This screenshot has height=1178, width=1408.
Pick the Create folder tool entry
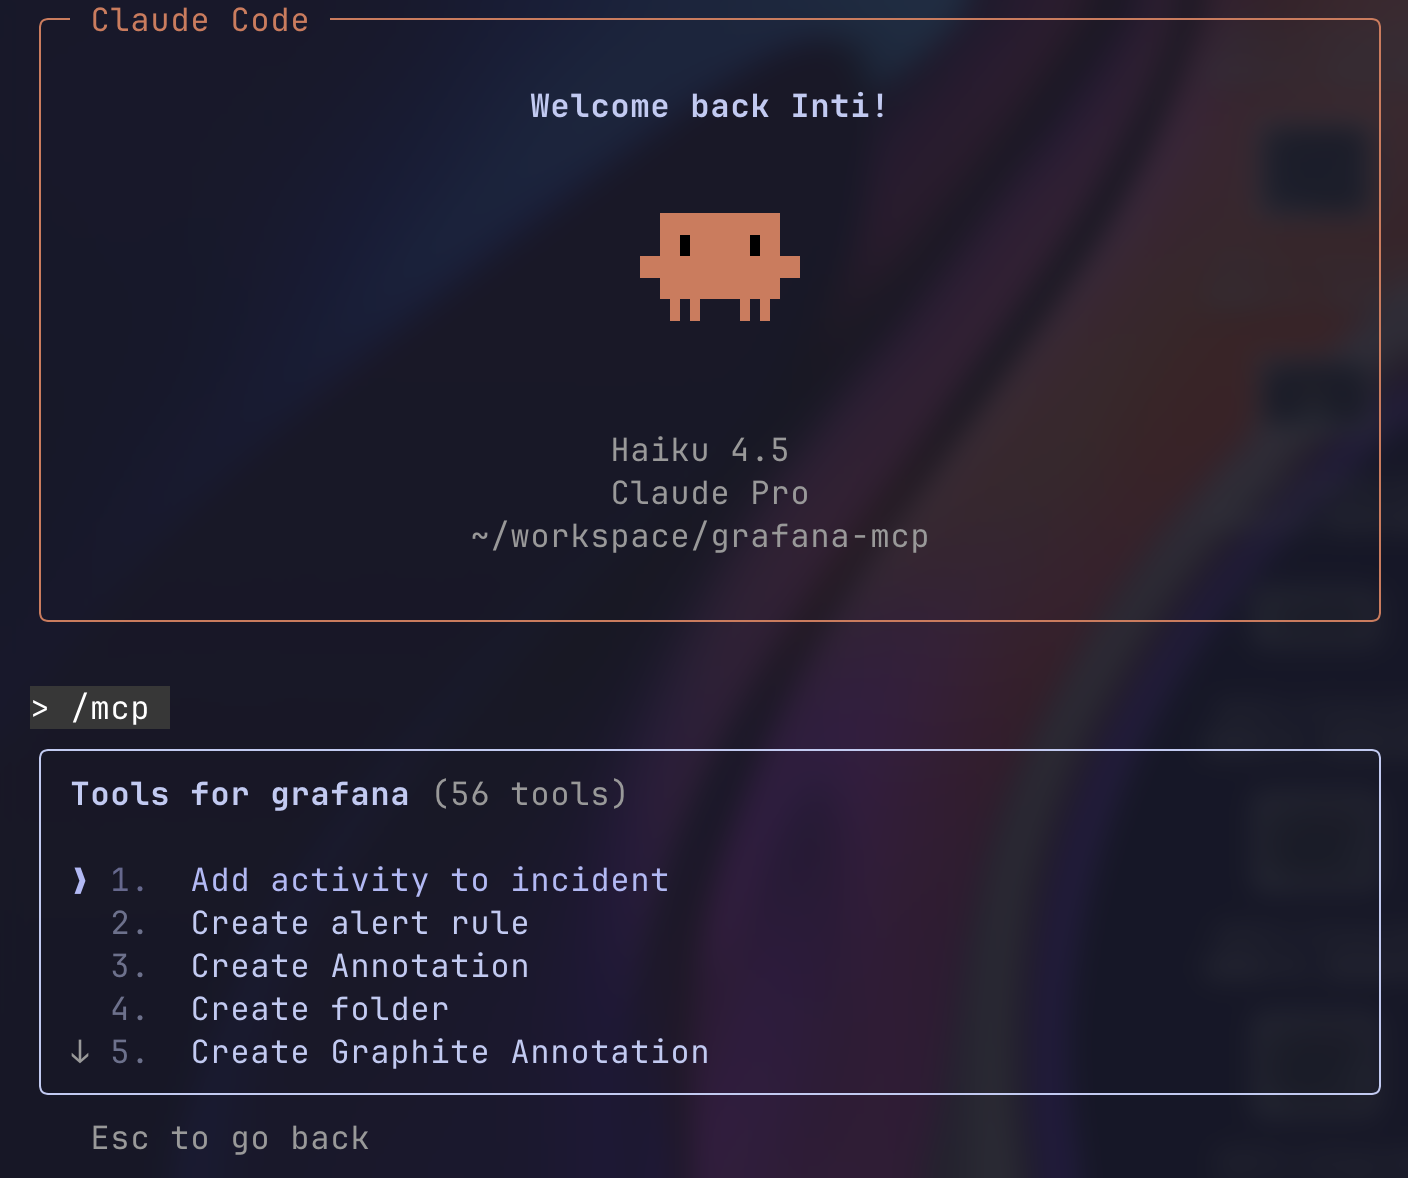pos(320,1009)
